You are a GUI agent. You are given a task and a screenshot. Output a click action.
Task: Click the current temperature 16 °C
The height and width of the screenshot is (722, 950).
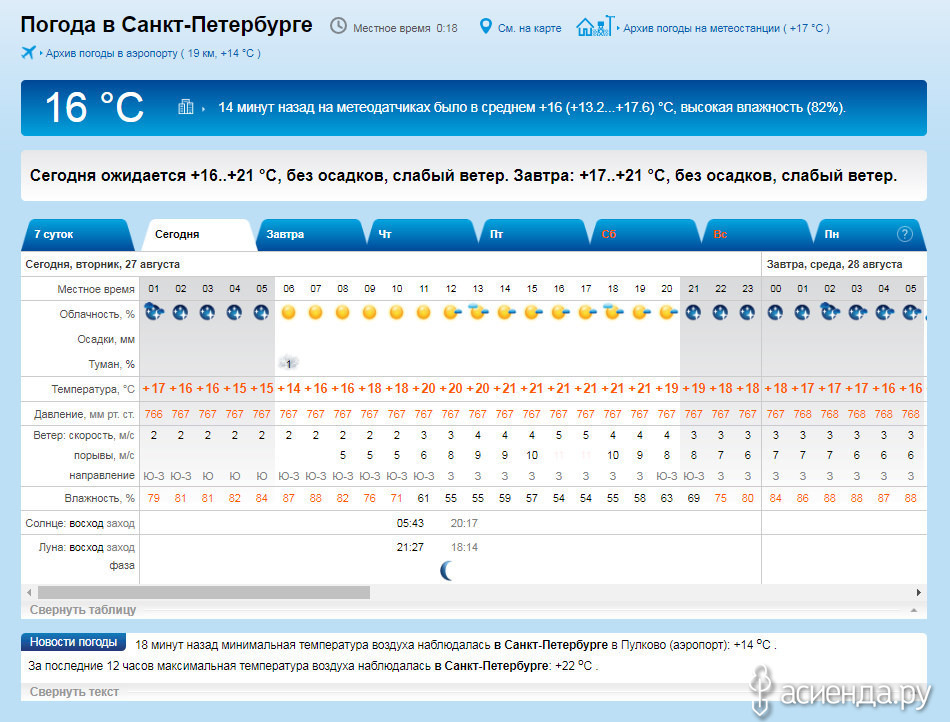click(x=94, y=108)
